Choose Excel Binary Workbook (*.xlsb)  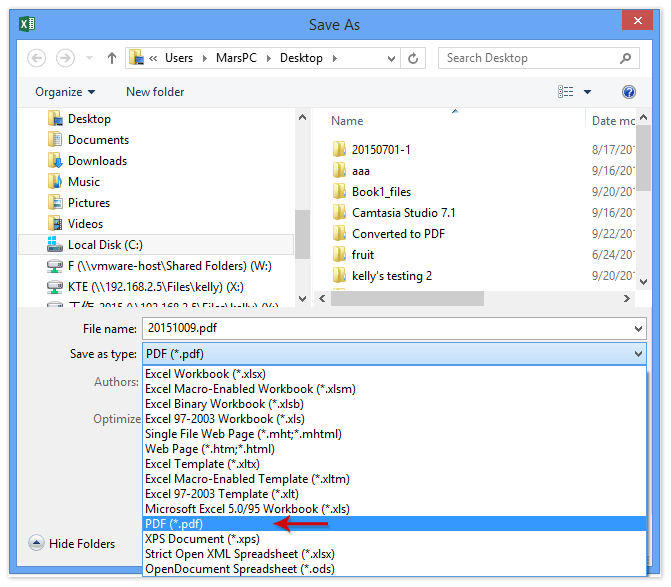pos(394,404)
